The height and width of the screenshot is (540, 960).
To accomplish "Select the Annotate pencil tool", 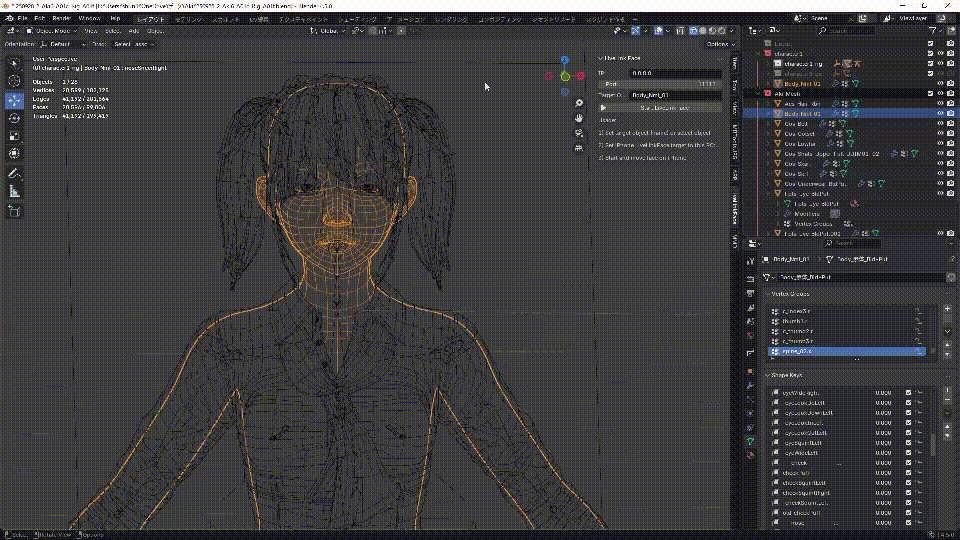I will point(15,172).
